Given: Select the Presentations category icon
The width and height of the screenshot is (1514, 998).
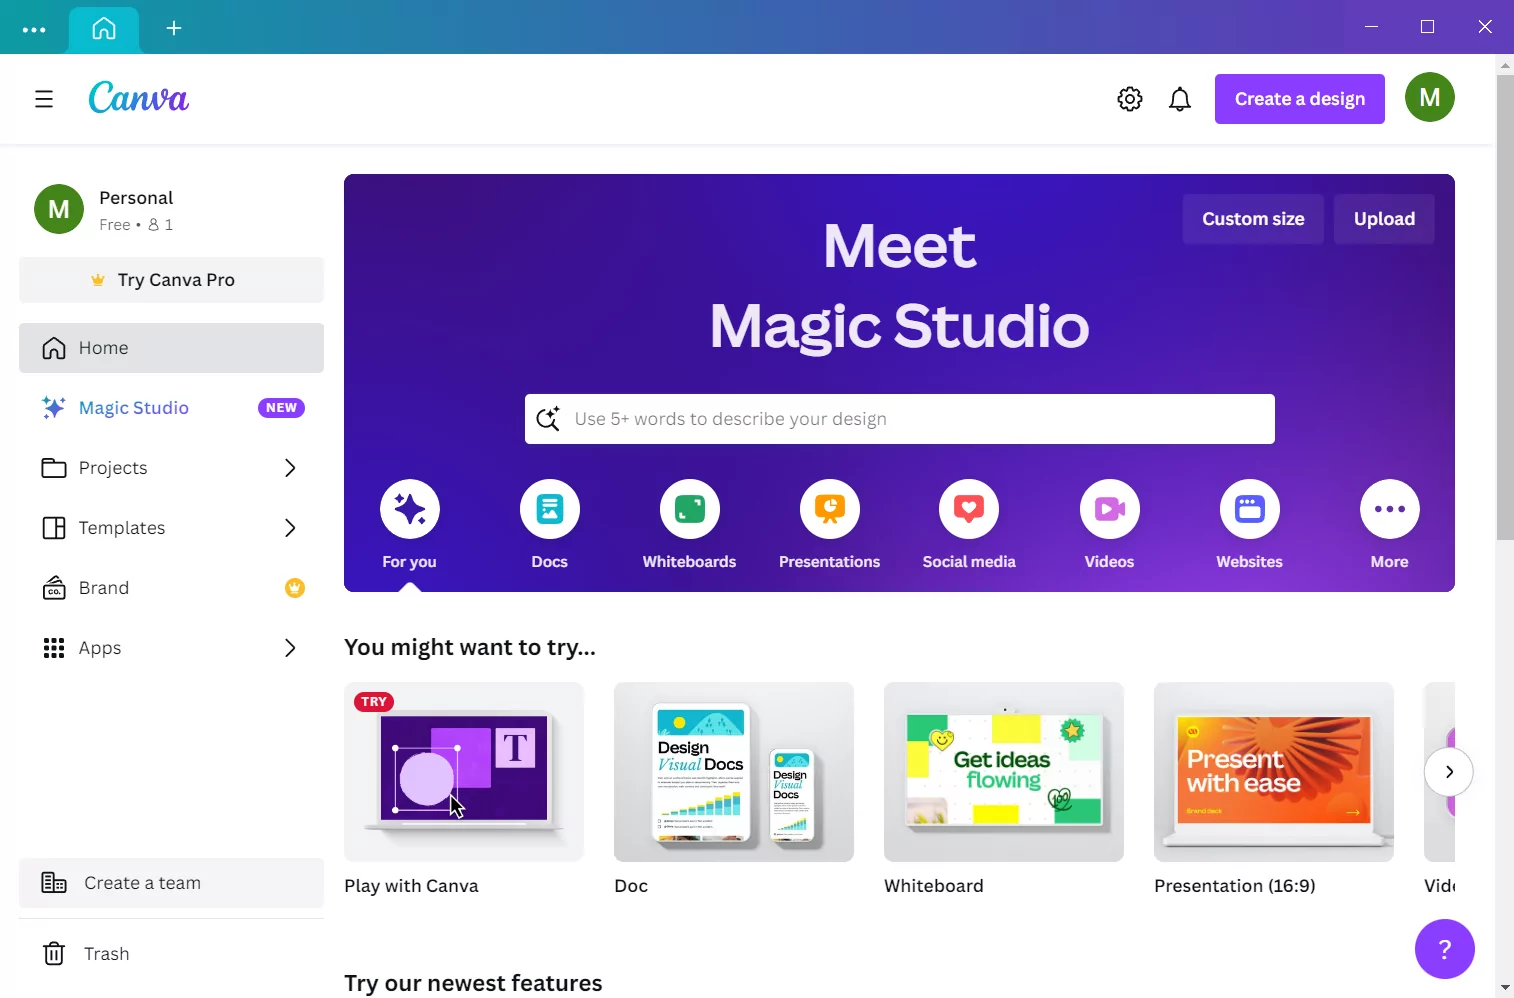Looking at the screenshot, I should point(830,509).
